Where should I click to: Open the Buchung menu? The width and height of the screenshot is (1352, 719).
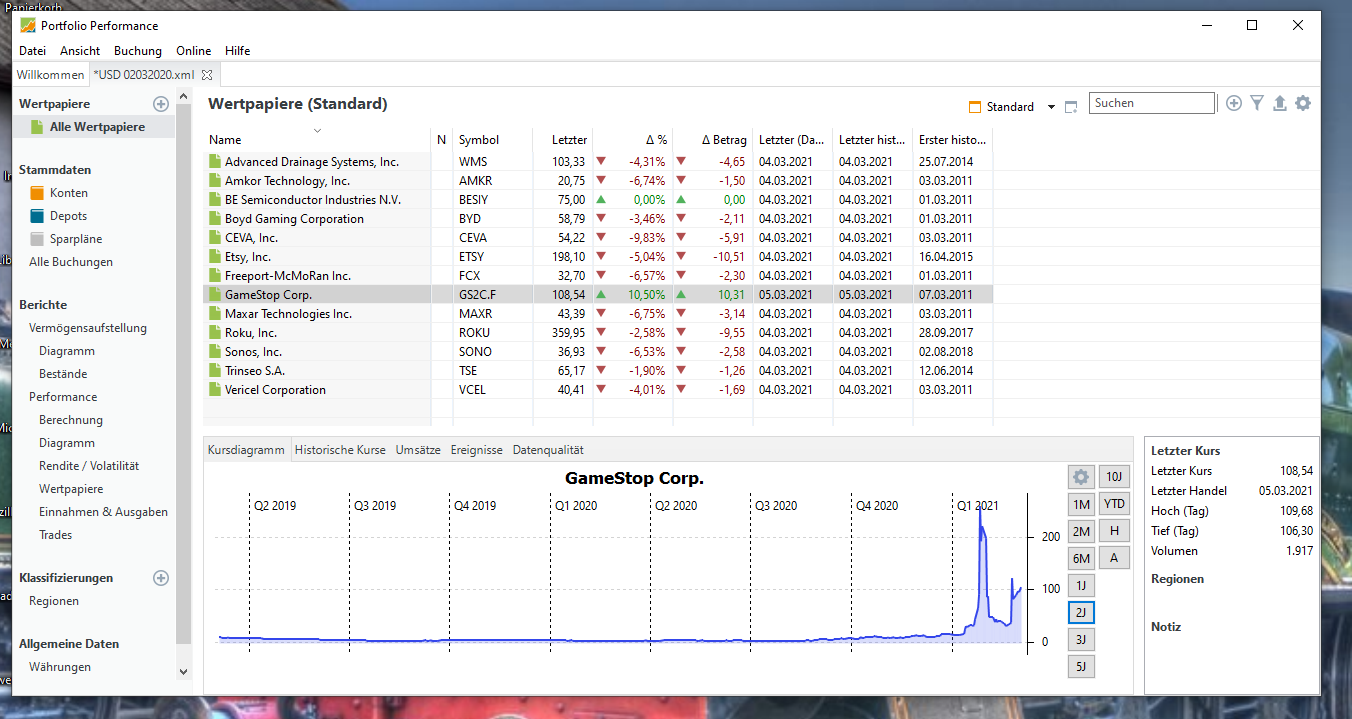point(138,51)
